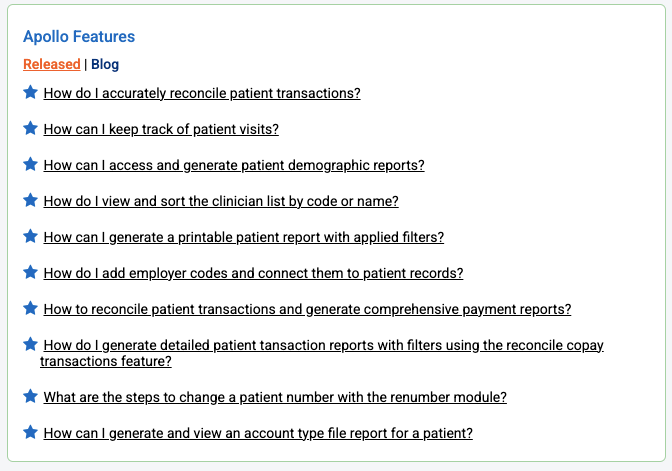Screen dimensions: 672x471
Task: Switch to the Released tab
Action: coord(51,64)
